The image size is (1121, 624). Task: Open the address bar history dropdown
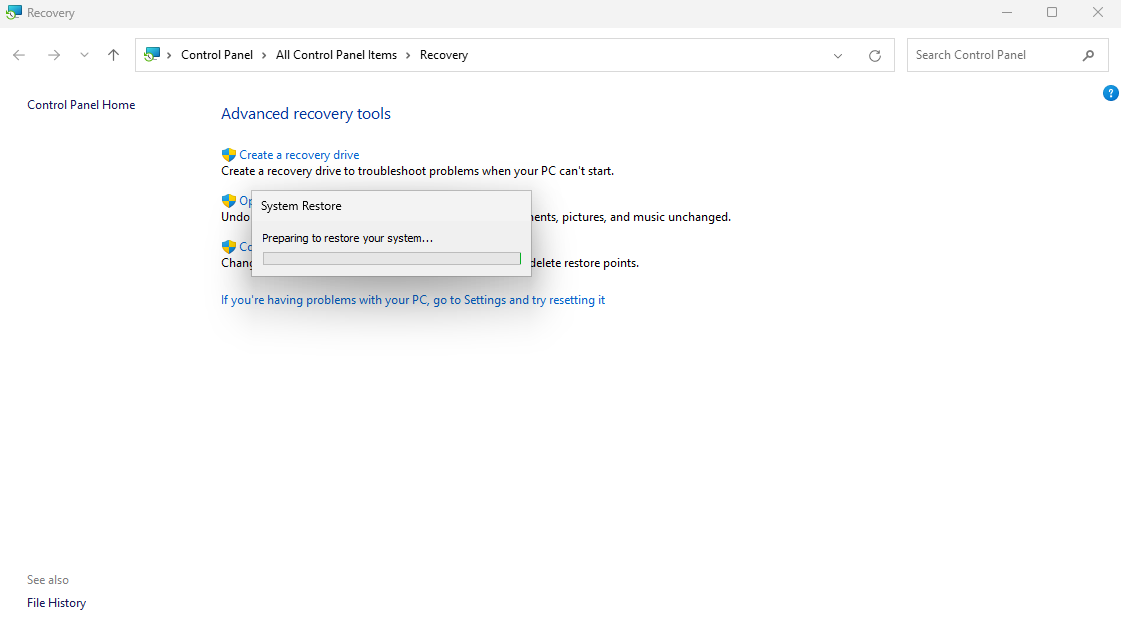[x=838, y=56]
